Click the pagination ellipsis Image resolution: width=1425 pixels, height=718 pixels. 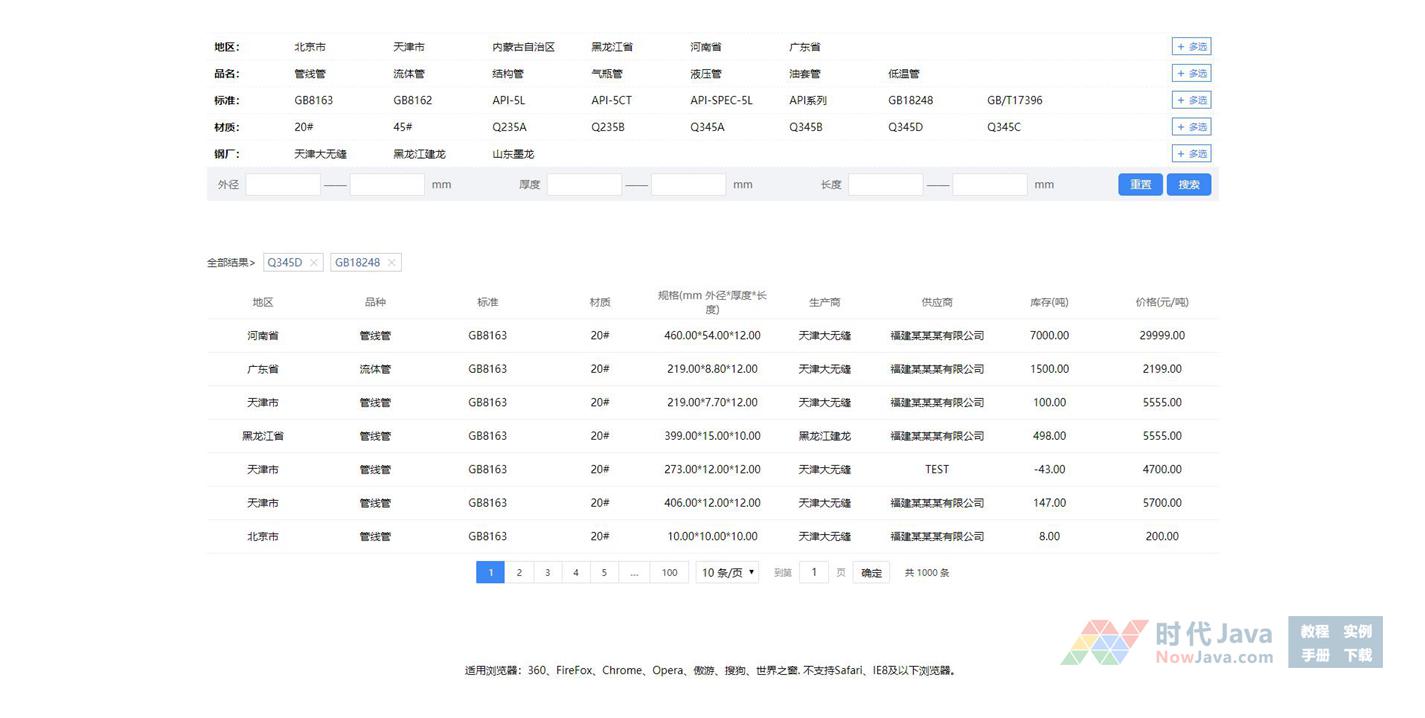coord(634,573)
